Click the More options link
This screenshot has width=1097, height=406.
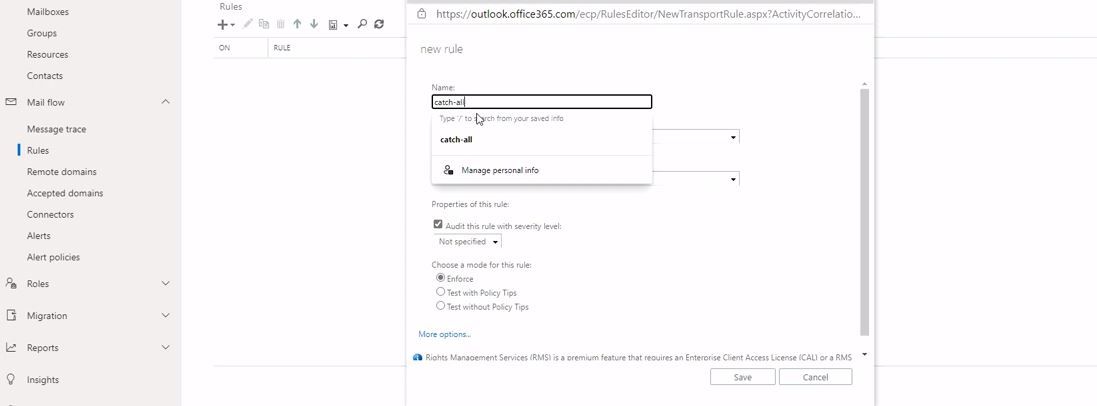[x=444, y=334]
